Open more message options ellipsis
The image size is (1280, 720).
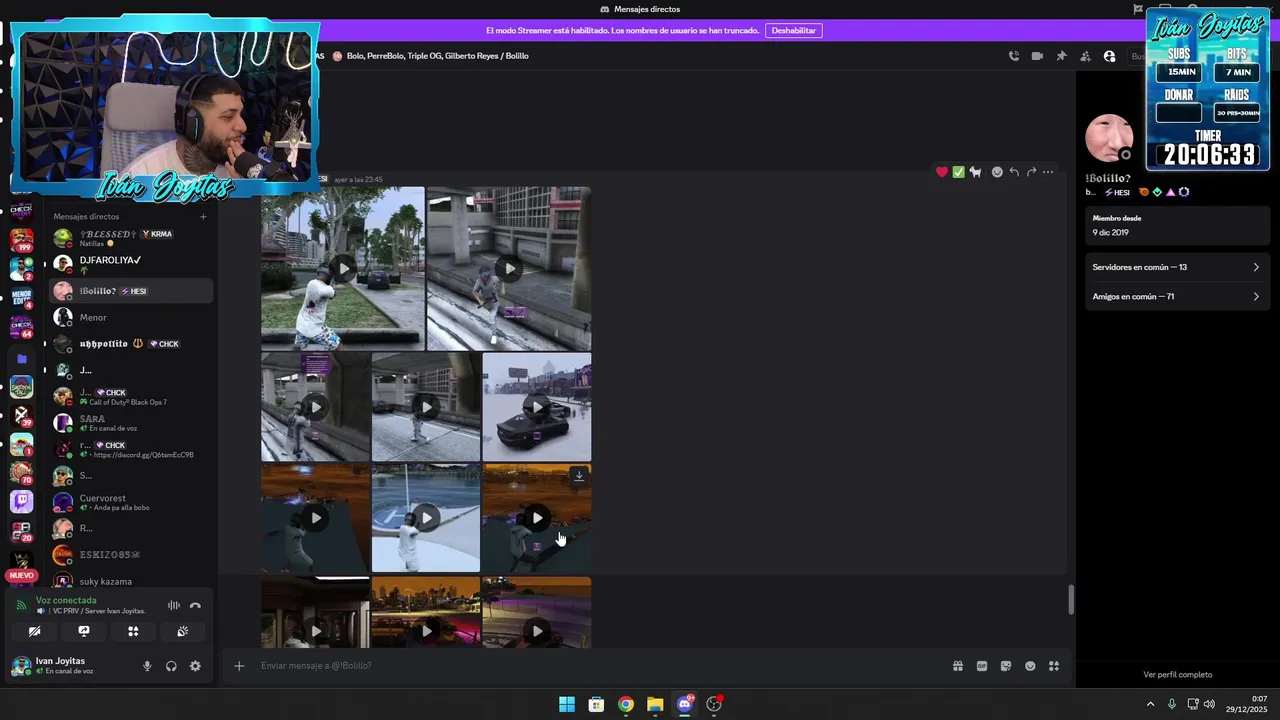[1048, 172]
